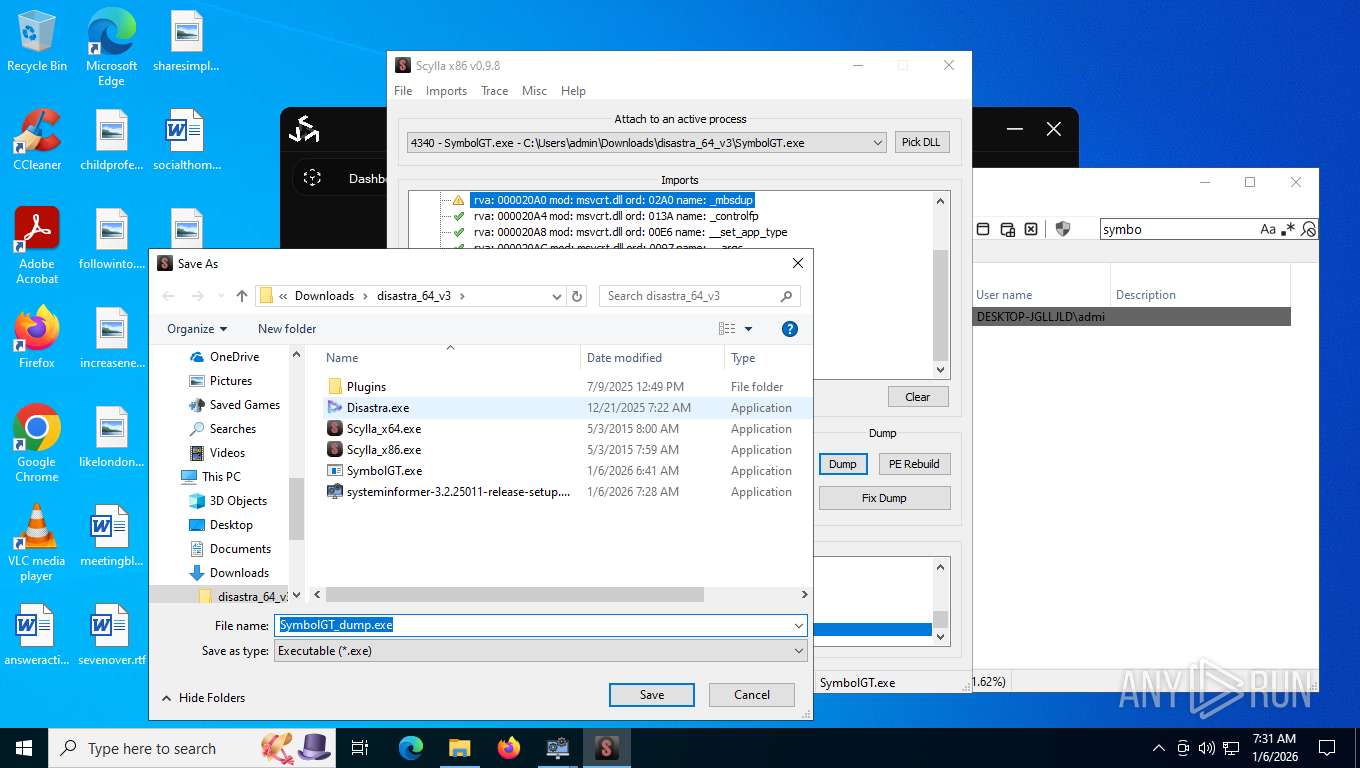Click the Clear button in Scylla imports
This screenshot has width=1360, height=768.
pyautogui.click(x=917, y=397)
